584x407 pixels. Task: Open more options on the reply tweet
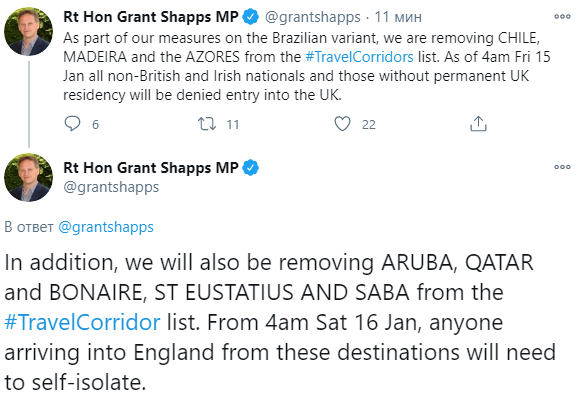pyautogui.click(x=562, y=167)
